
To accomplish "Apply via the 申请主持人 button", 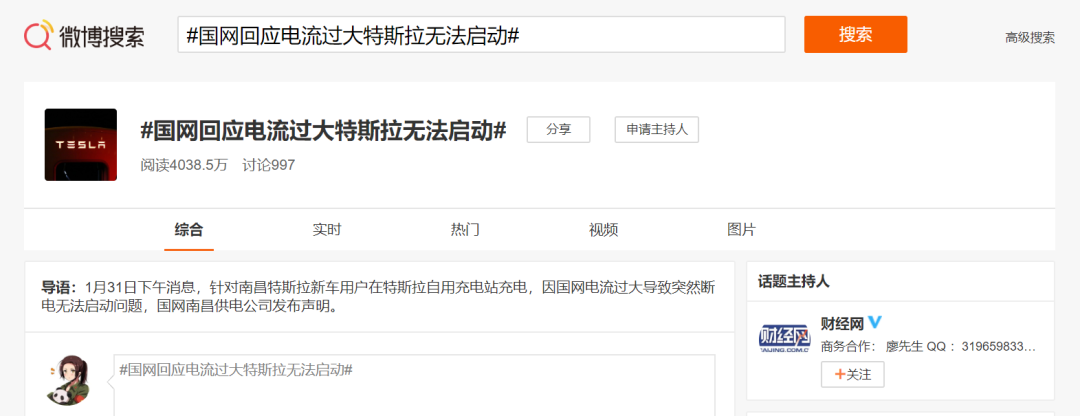I will click(657, 129).
